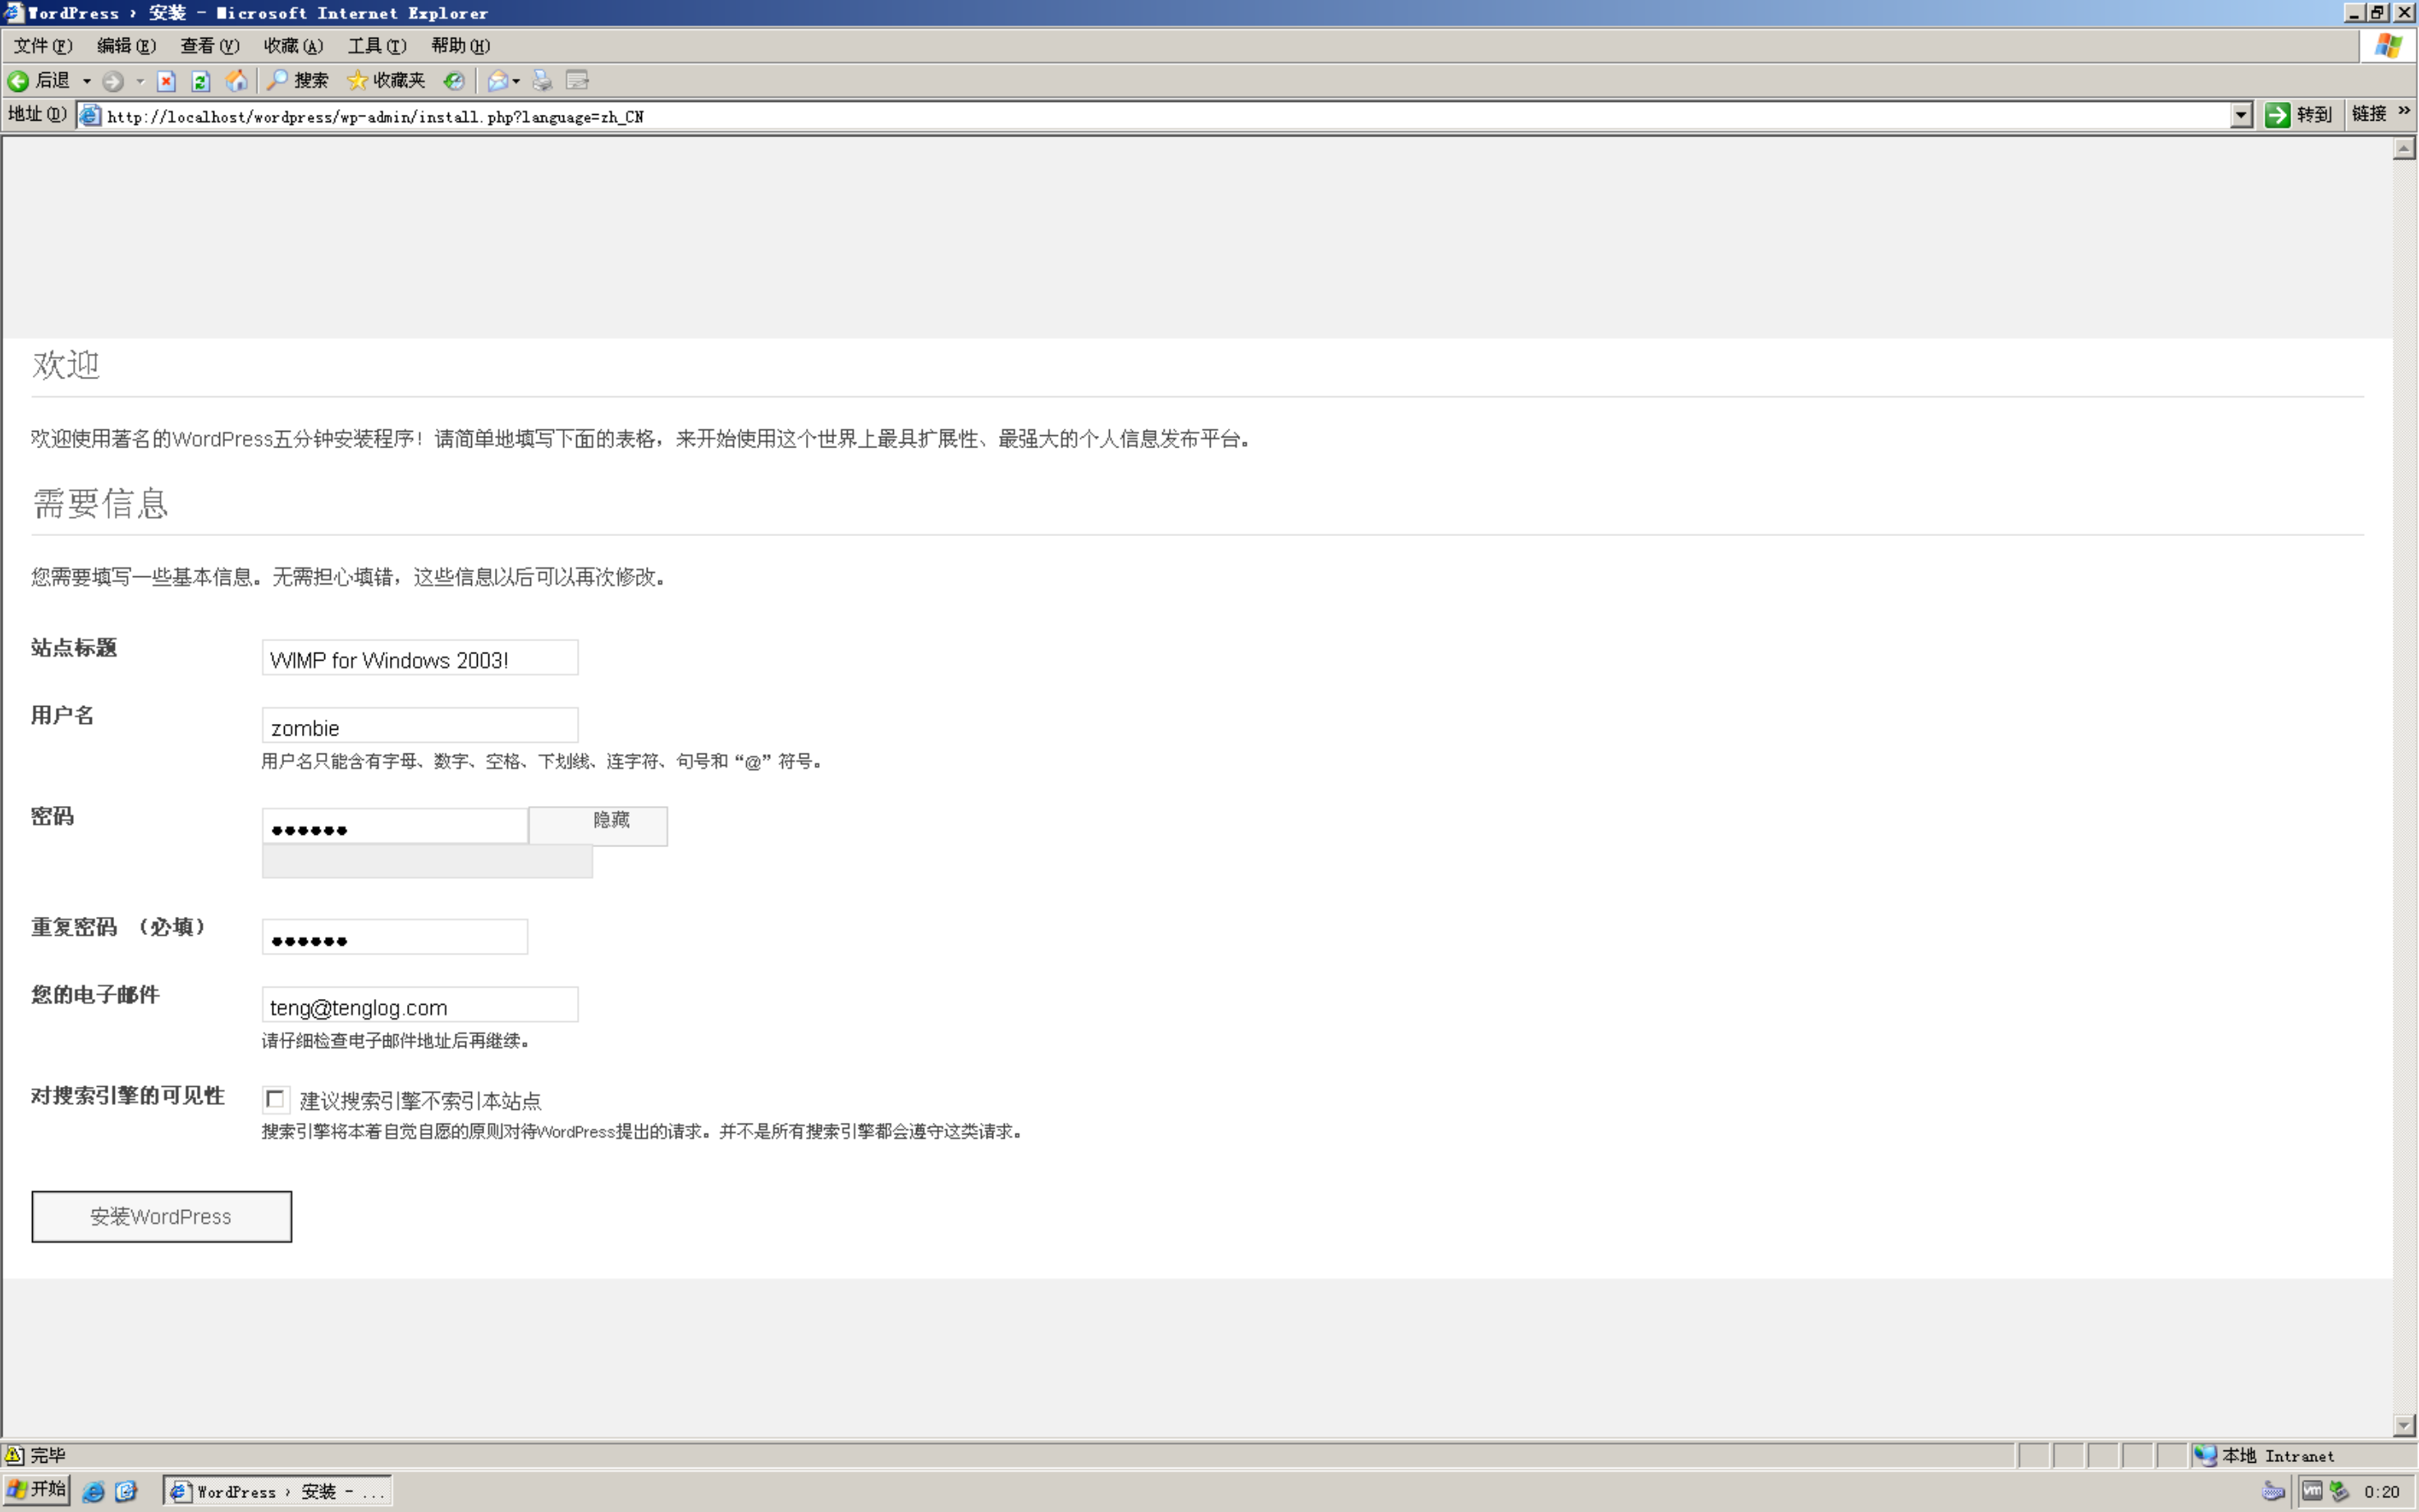Go to the Home page icon
The height and width of the screenshot is (1512, 2419).
click(237, 81)
